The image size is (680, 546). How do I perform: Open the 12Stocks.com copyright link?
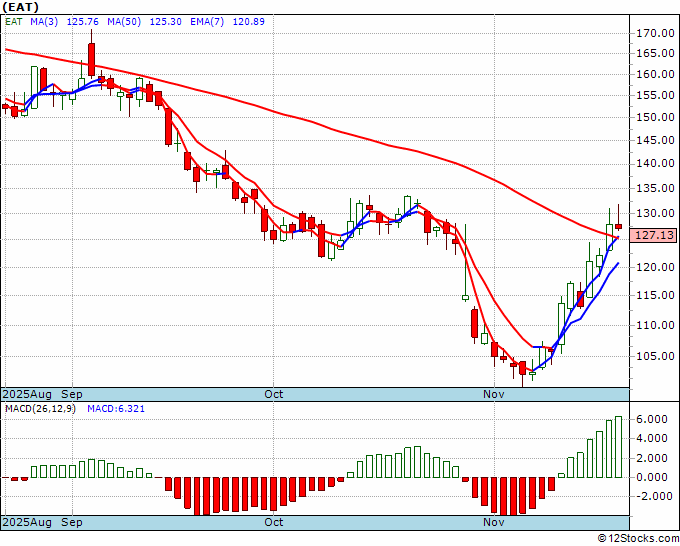(638, 539)
